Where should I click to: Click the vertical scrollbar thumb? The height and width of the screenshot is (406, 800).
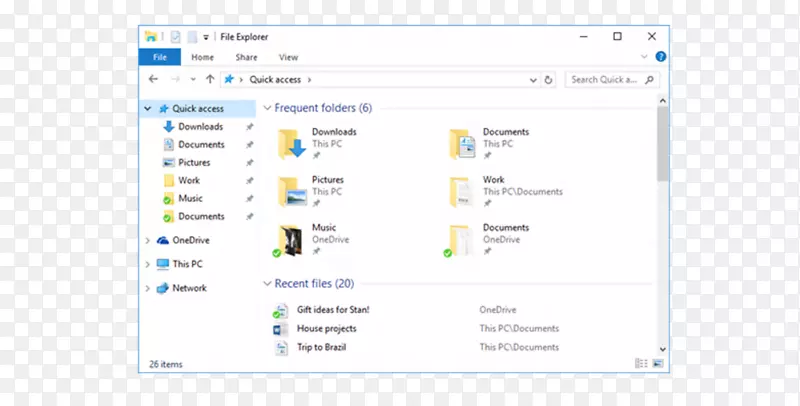(x=663, y=144)
